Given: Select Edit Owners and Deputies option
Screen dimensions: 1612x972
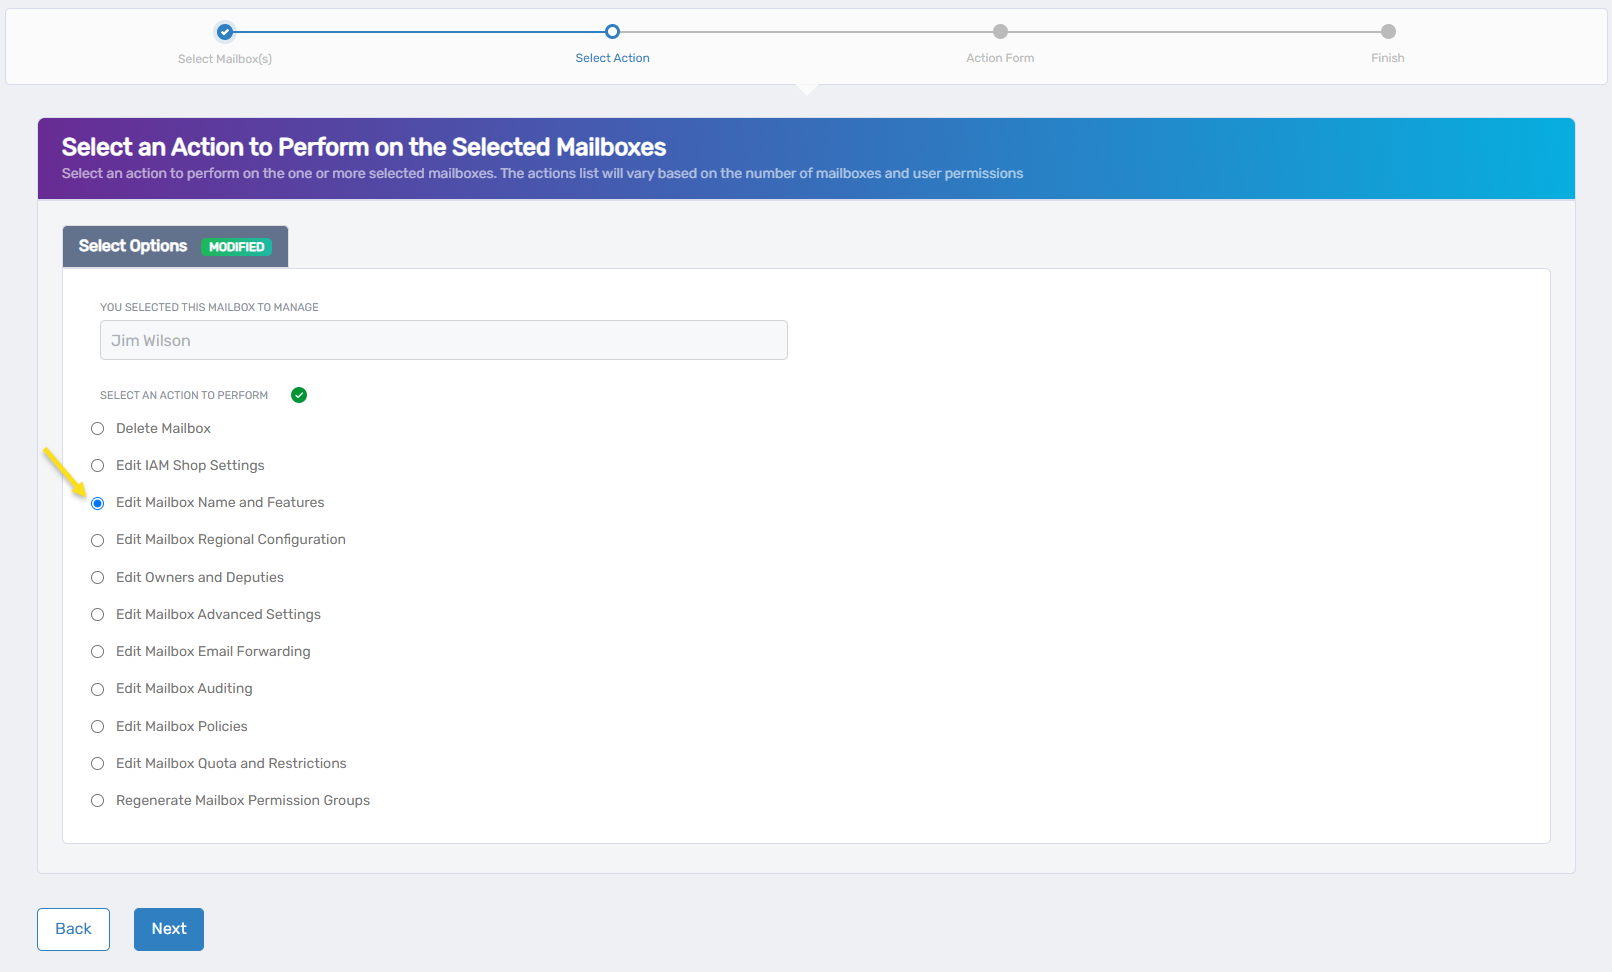Looking at the screenshot, I should click(x=98, y=578).
